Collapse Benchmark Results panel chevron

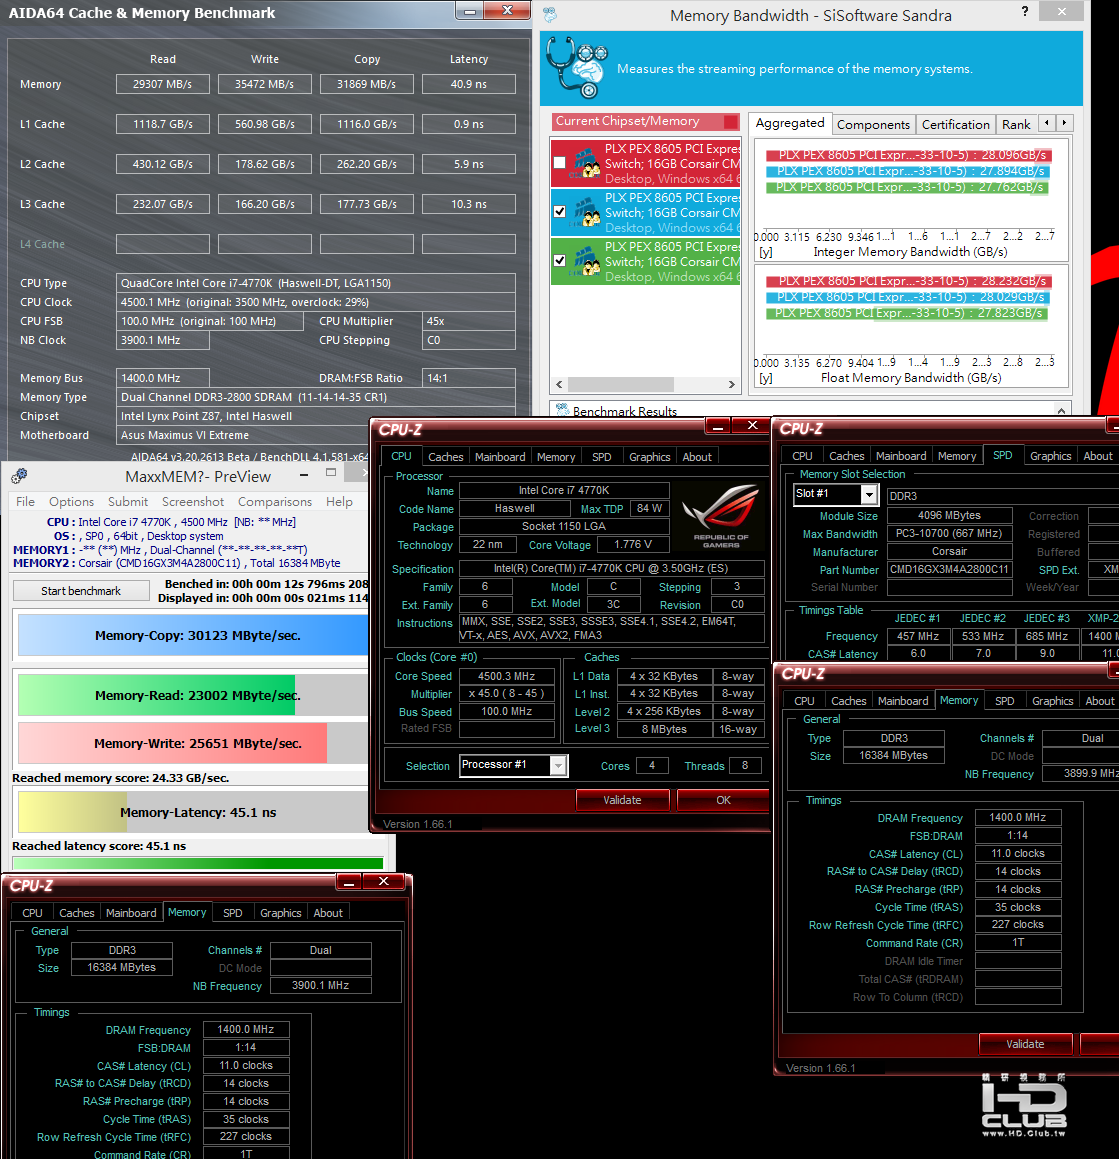(1061, 411)
